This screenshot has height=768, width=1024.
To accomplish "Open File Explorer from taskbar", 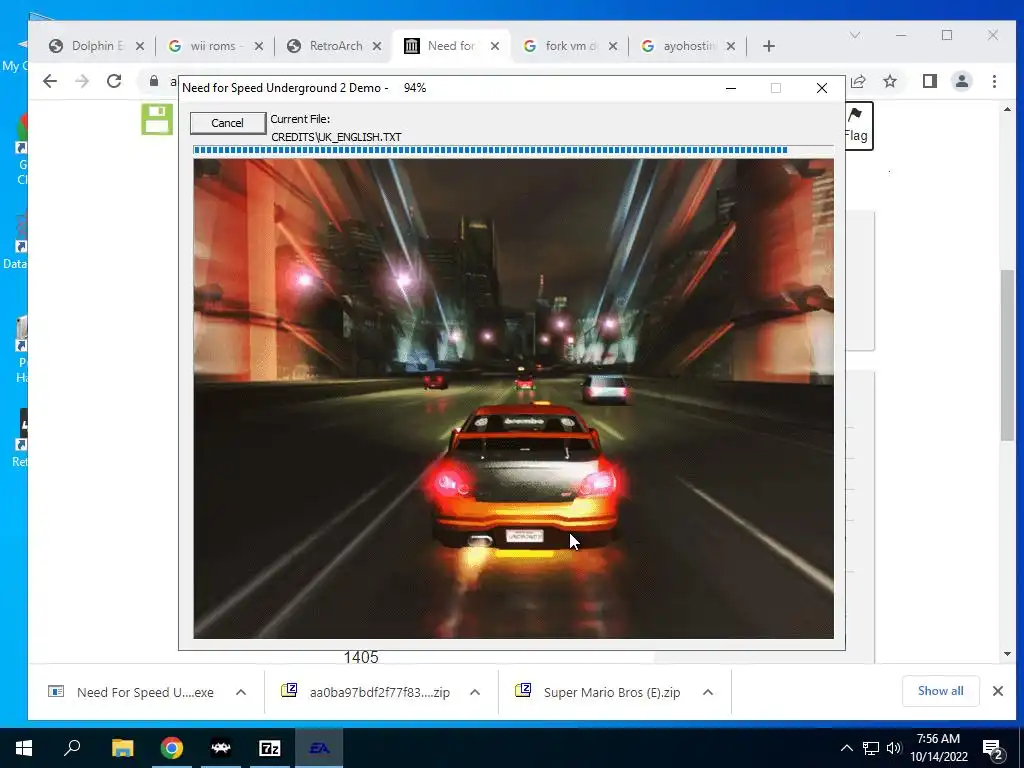I will (x=122, y=748).
